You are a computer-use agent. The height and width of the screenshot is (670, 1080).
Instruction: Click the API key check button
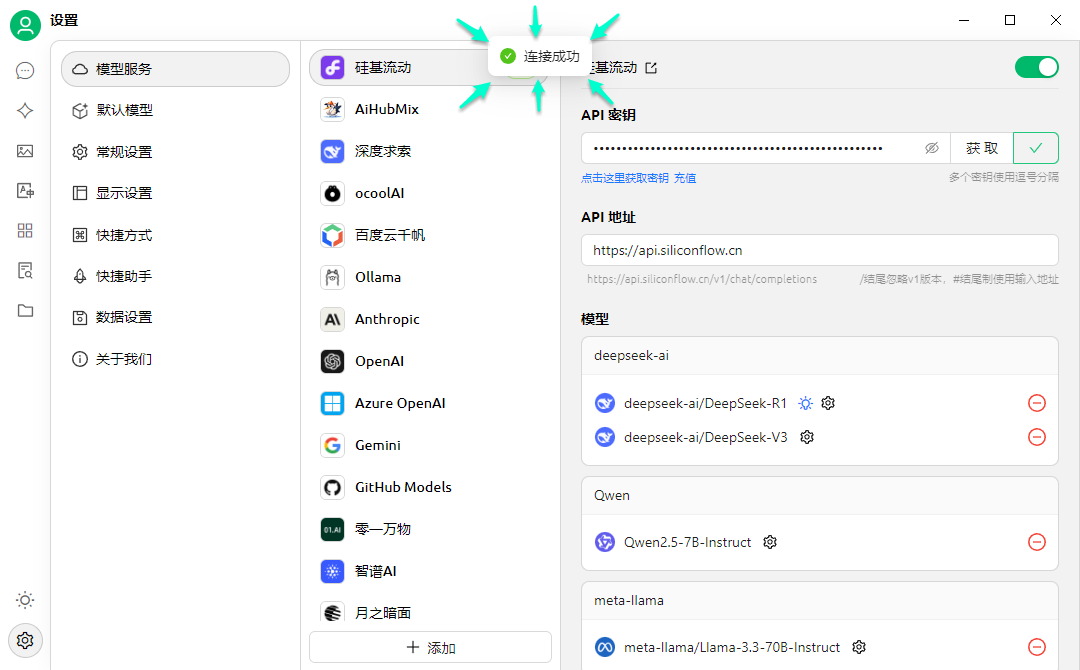1036,148
